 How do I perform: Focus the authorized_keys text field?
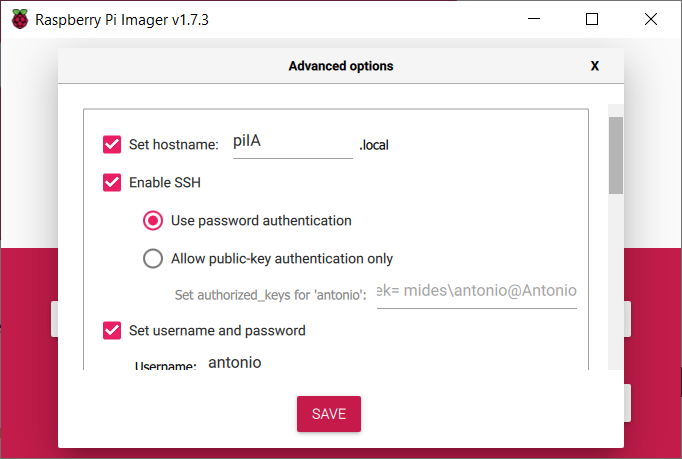[477, 291]
